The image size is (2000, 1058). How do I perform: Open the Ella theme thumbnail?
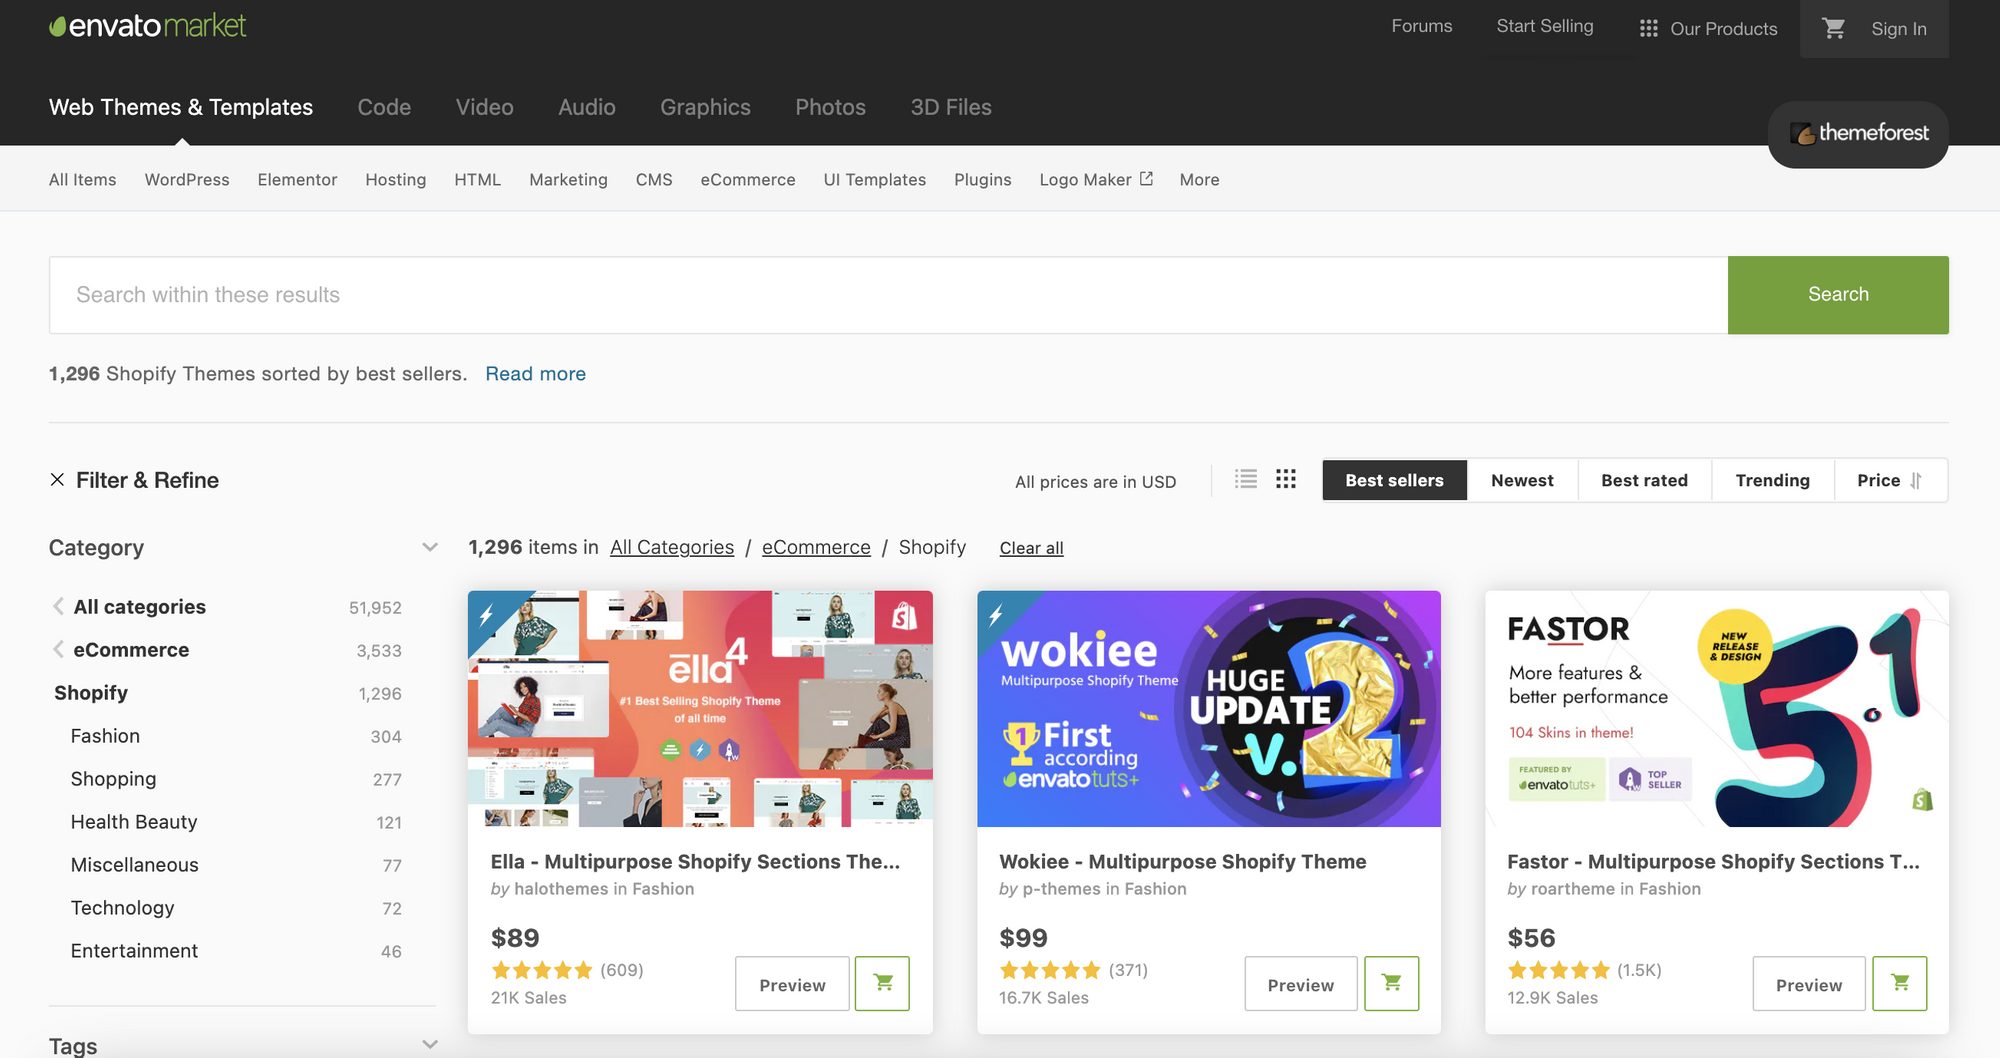point(700,709)
